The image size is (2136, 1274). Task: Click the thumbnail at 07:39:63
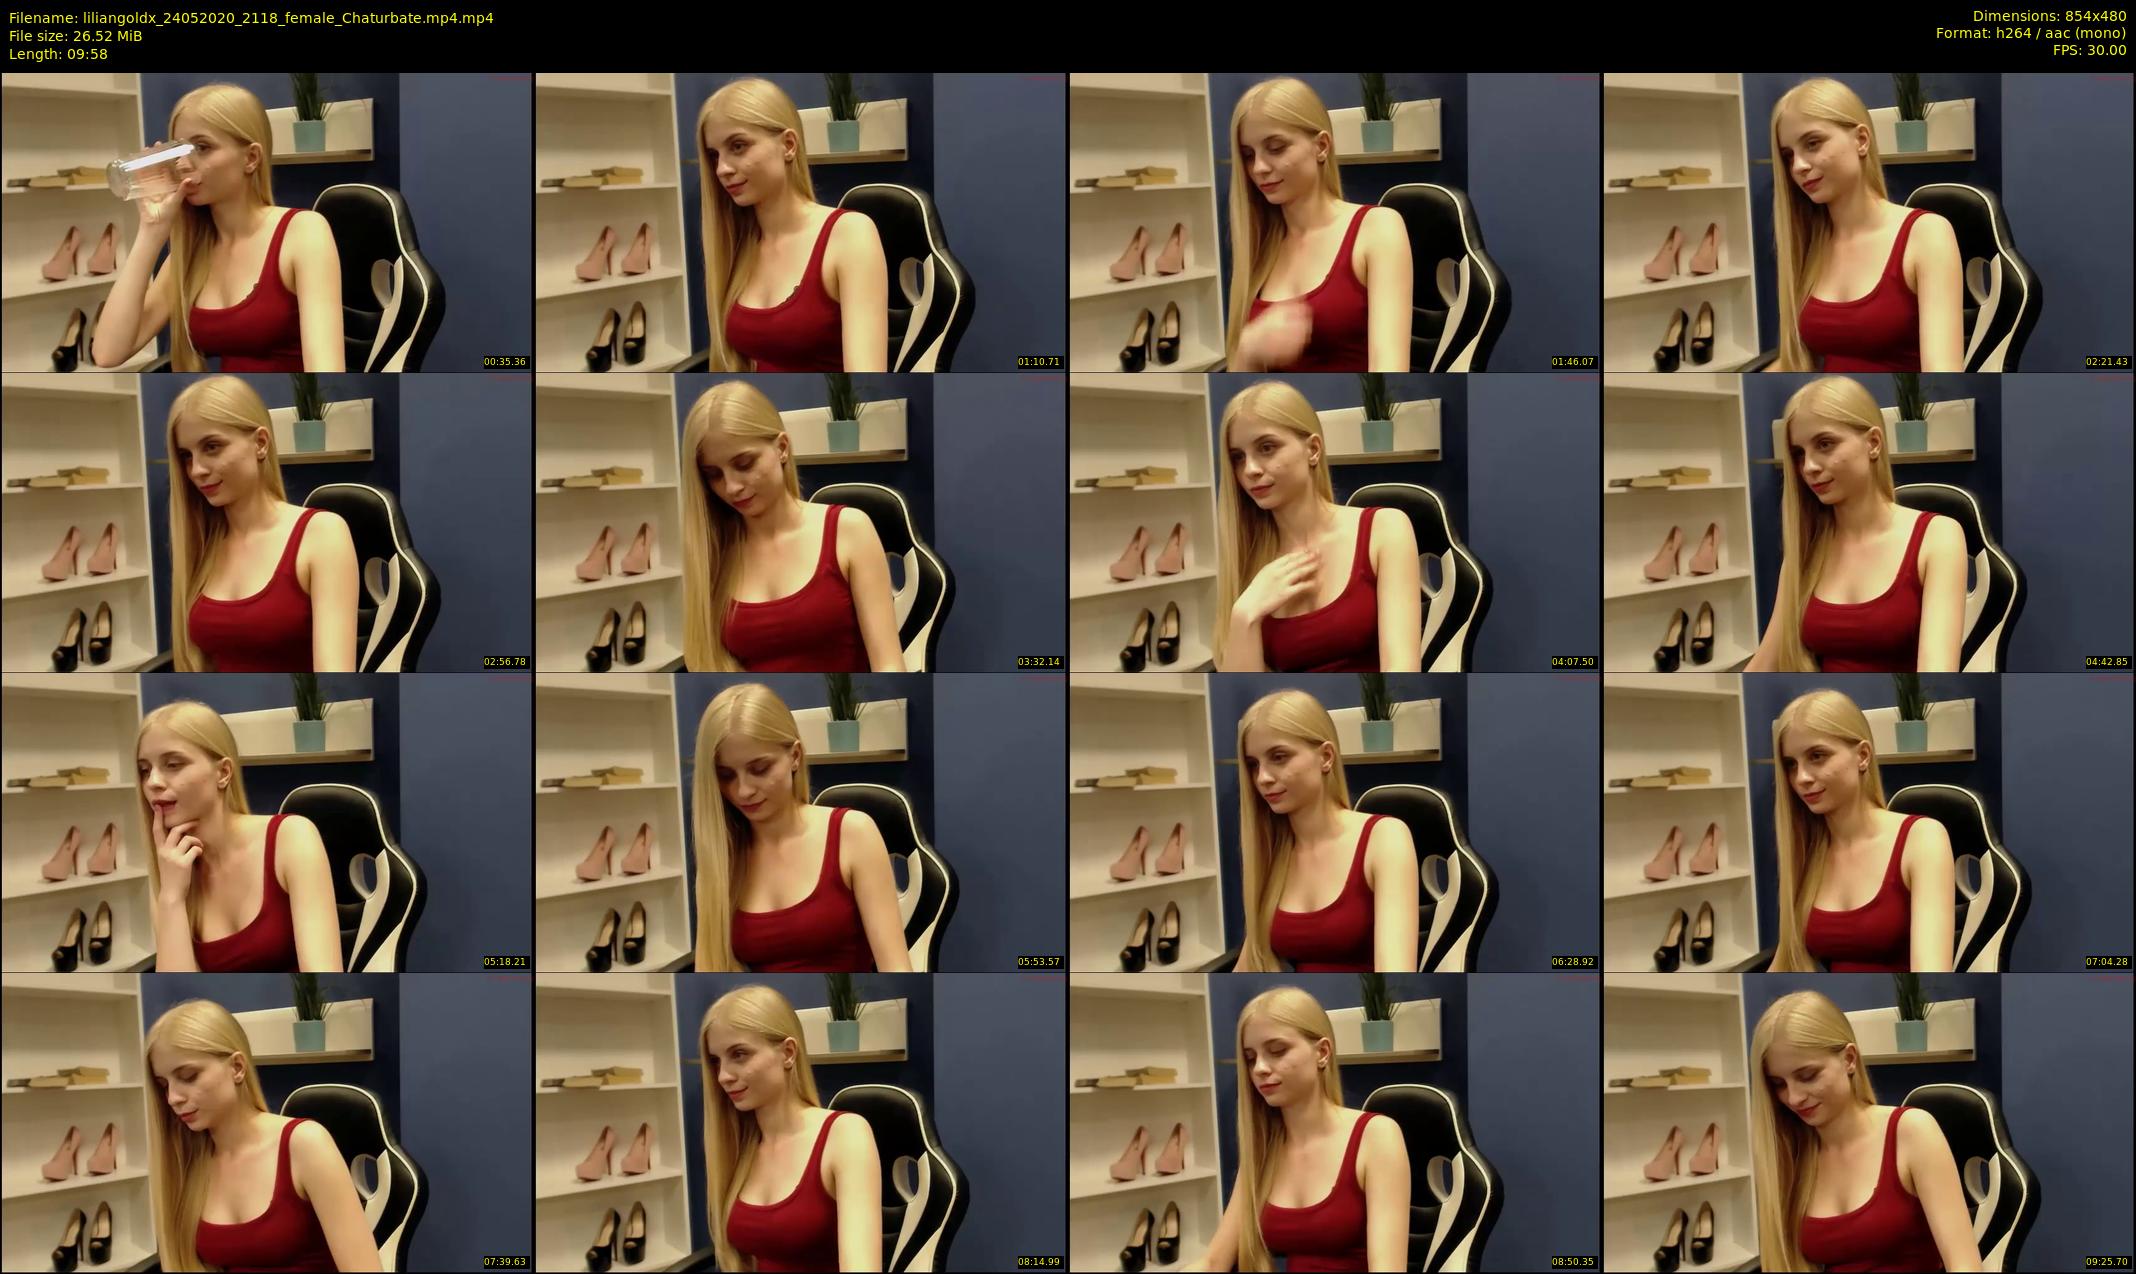[x=266, y=1122]
